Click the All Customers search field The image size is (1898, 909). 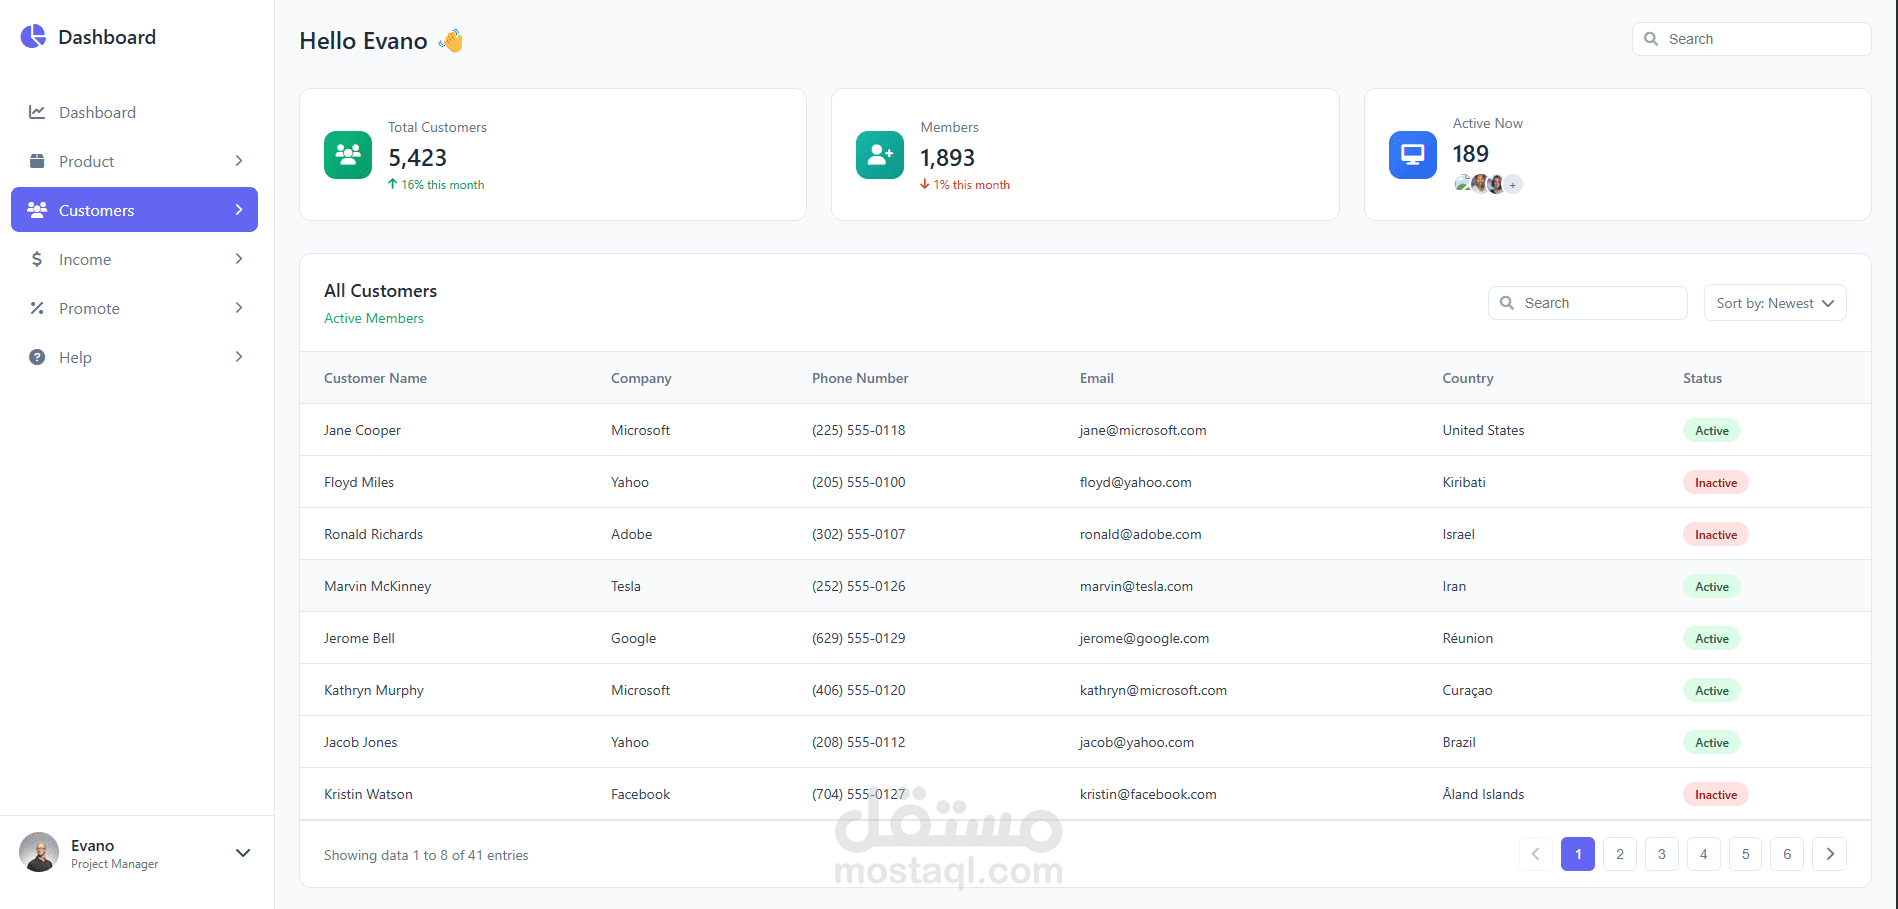(x=1587, y=302)
